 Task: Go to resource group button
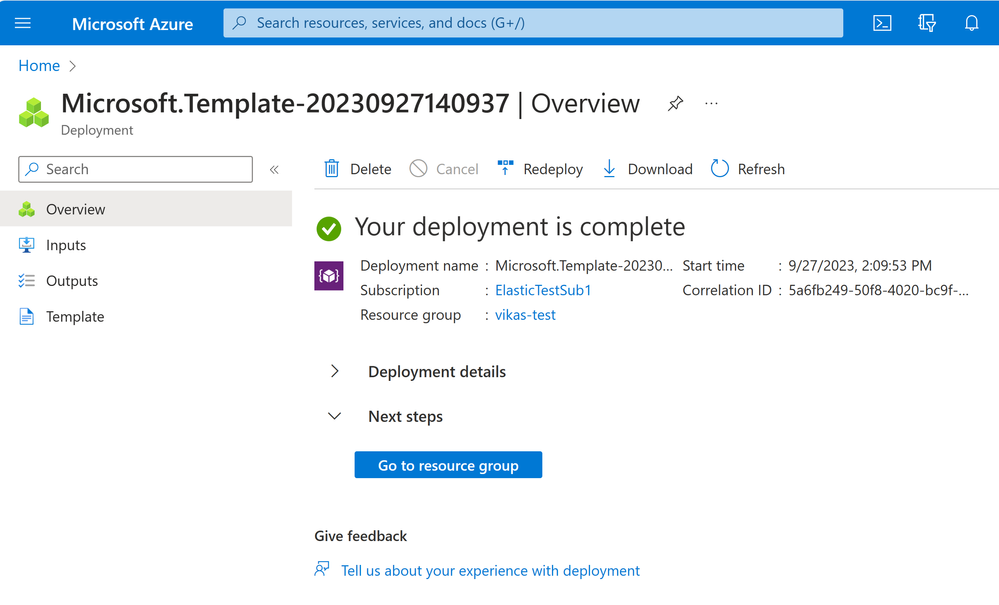pyautogui.click(x=448, y=465)
